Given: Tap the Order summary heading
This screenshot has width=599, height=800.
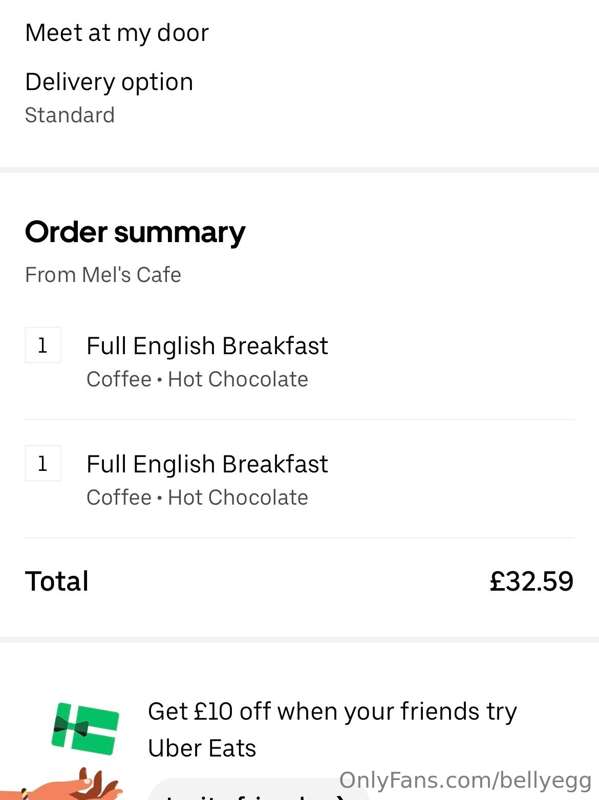Looking at the screenshot, I should [x=135, y=233].
